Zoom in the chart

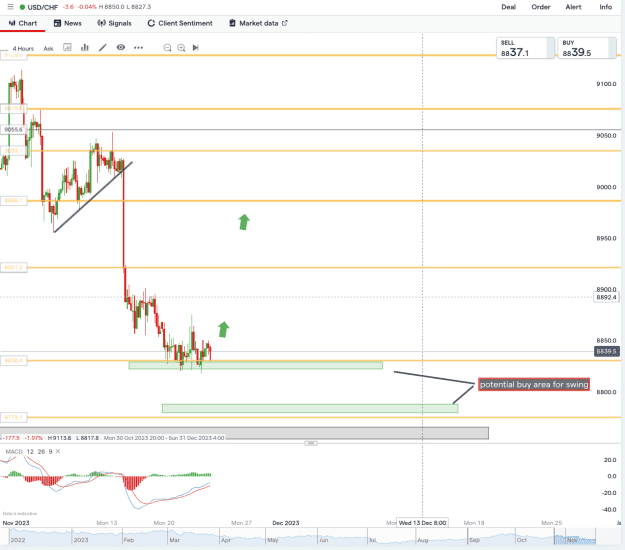(181, 48)
